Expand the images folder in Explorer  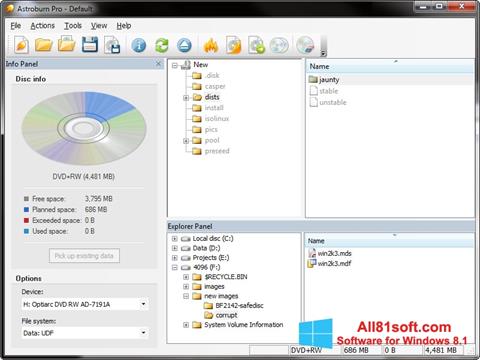point(186,287)
